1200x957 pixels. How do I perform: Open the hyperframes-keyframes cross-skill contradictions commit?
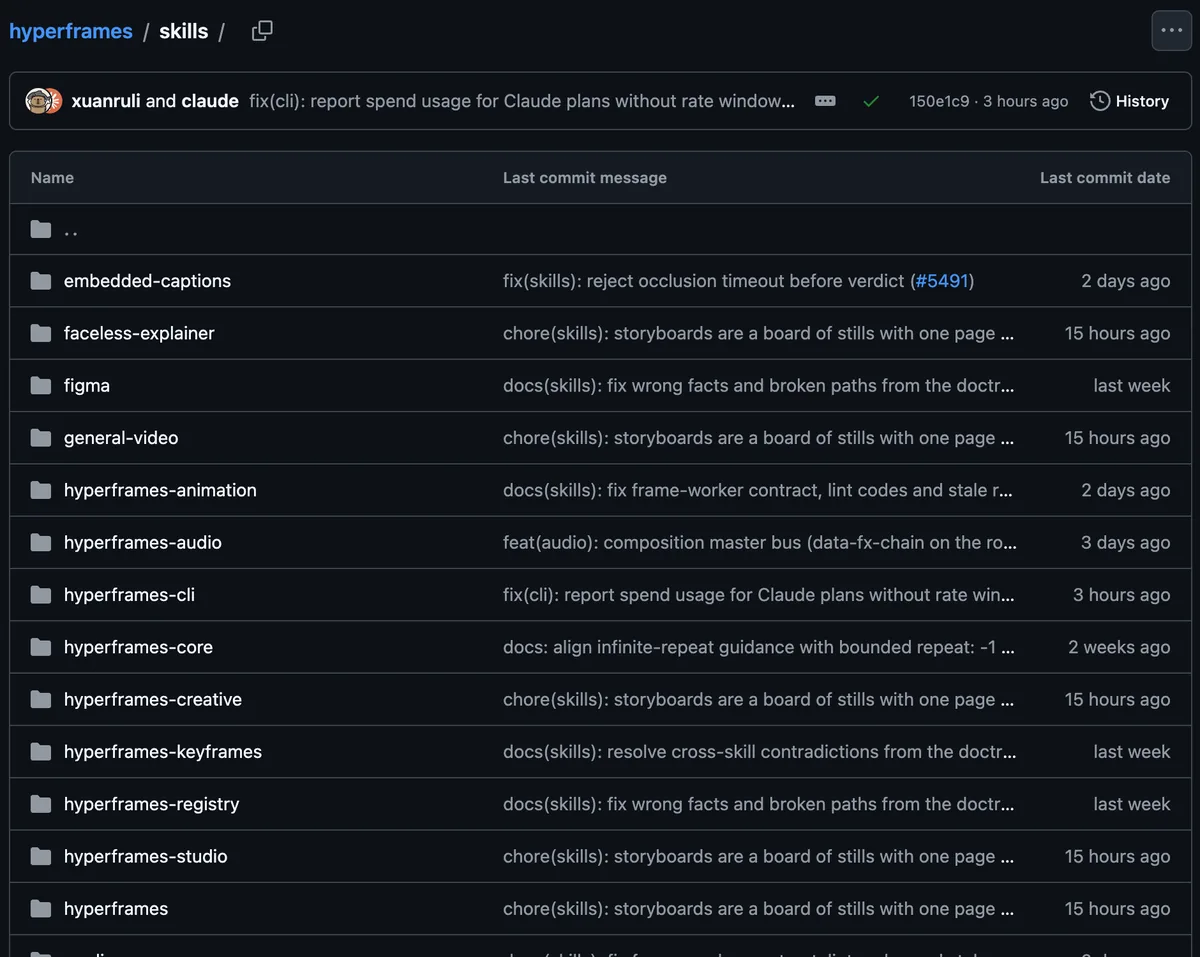tap(759, 752)
